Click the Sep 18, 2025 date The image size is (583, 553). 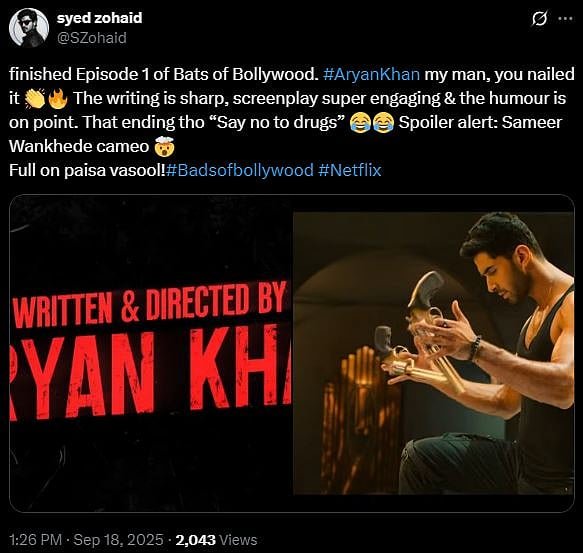pyautogui.click(x=119, y=540)
